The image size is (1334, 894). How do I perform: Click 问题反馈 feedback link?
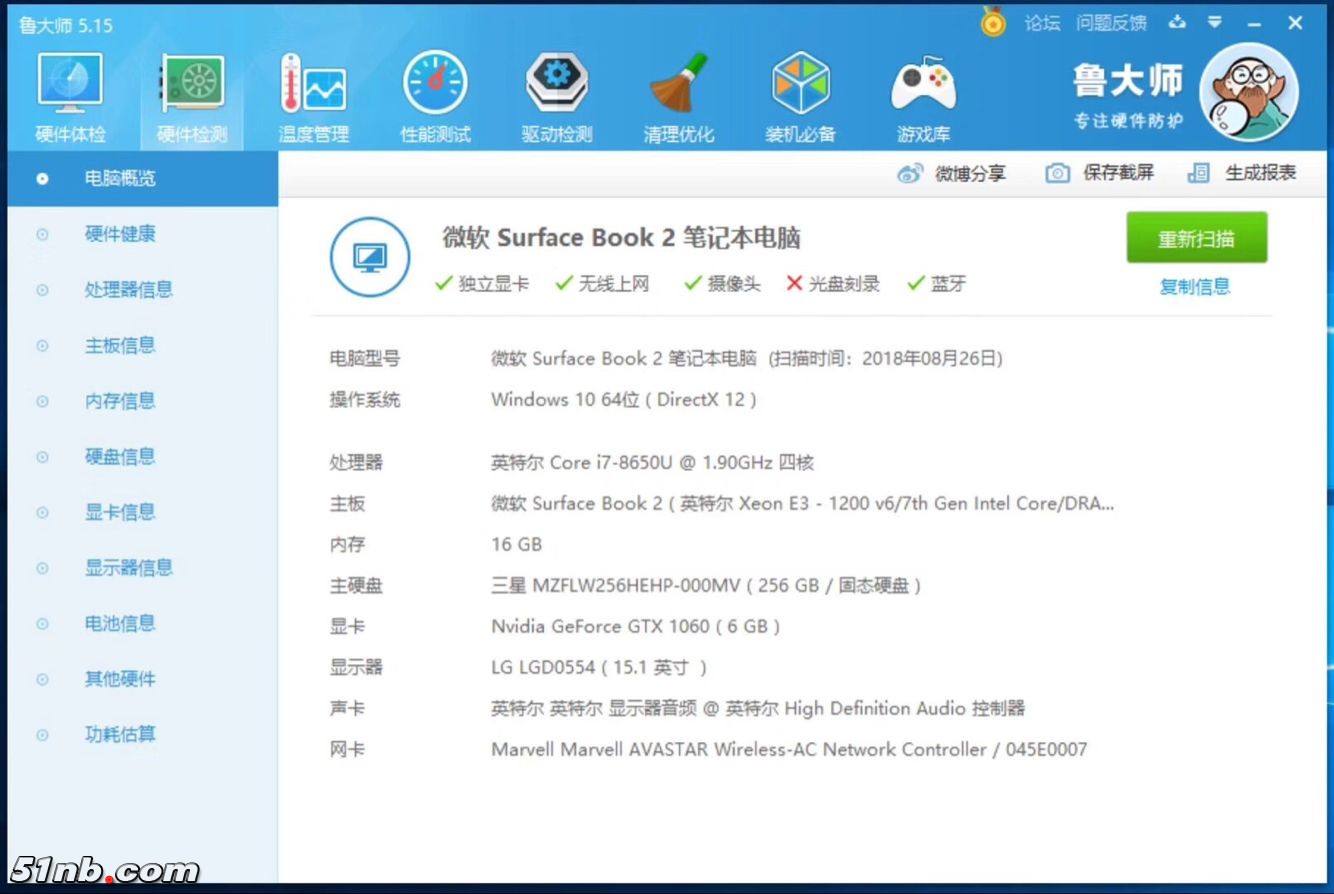click(x=1111, y=23)
